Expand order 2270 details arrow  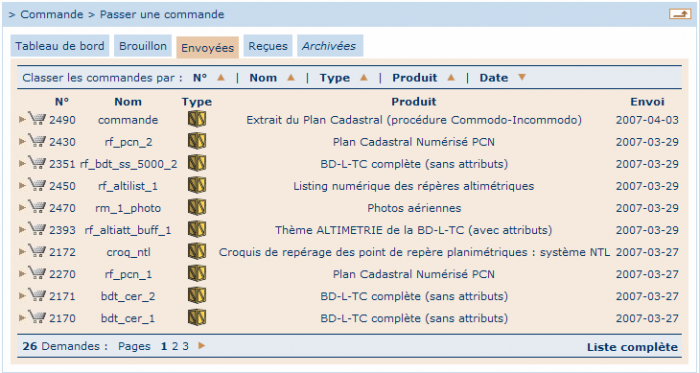coord(22,274)
